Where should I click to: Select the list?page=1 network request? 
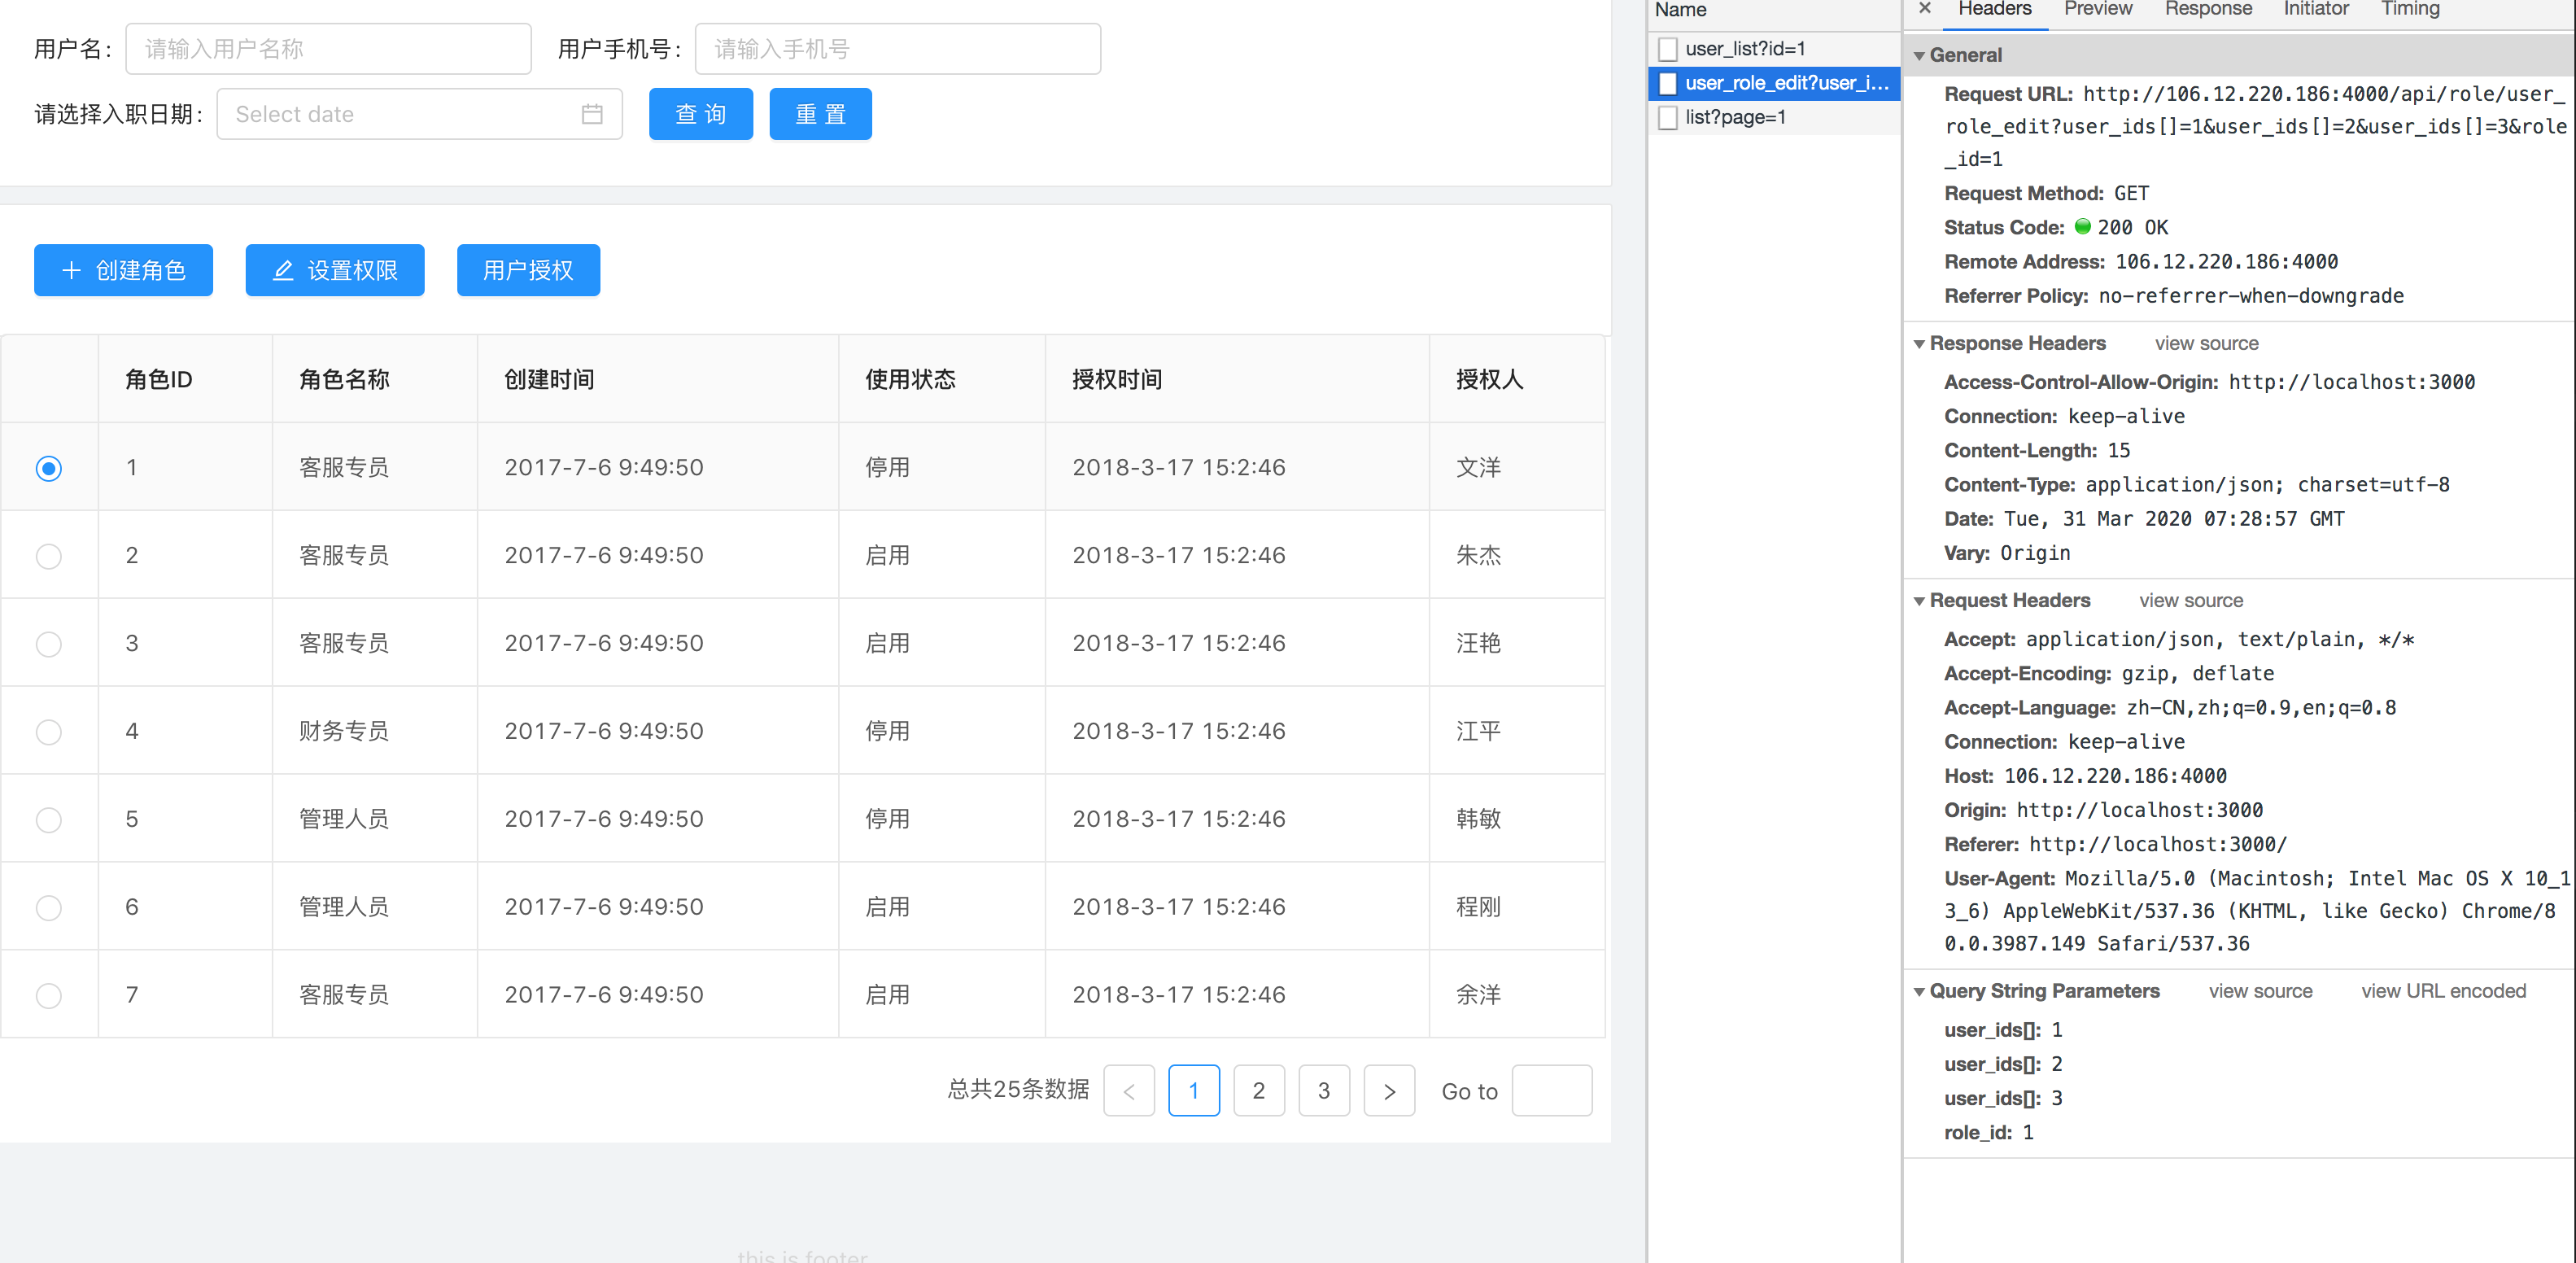tap(1774, 117)
